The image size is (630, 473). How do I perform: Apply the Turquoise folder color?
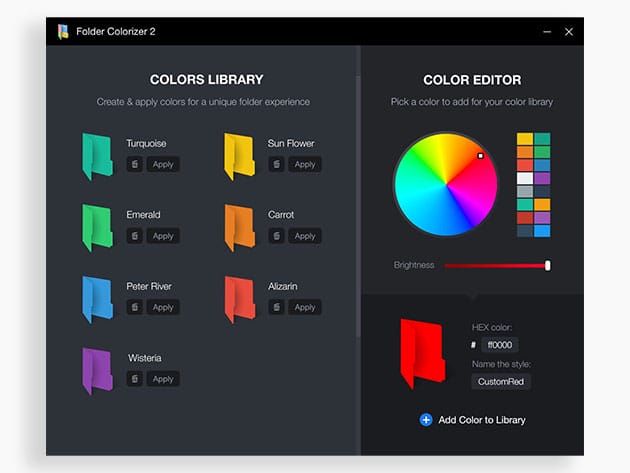coord(163,164)
